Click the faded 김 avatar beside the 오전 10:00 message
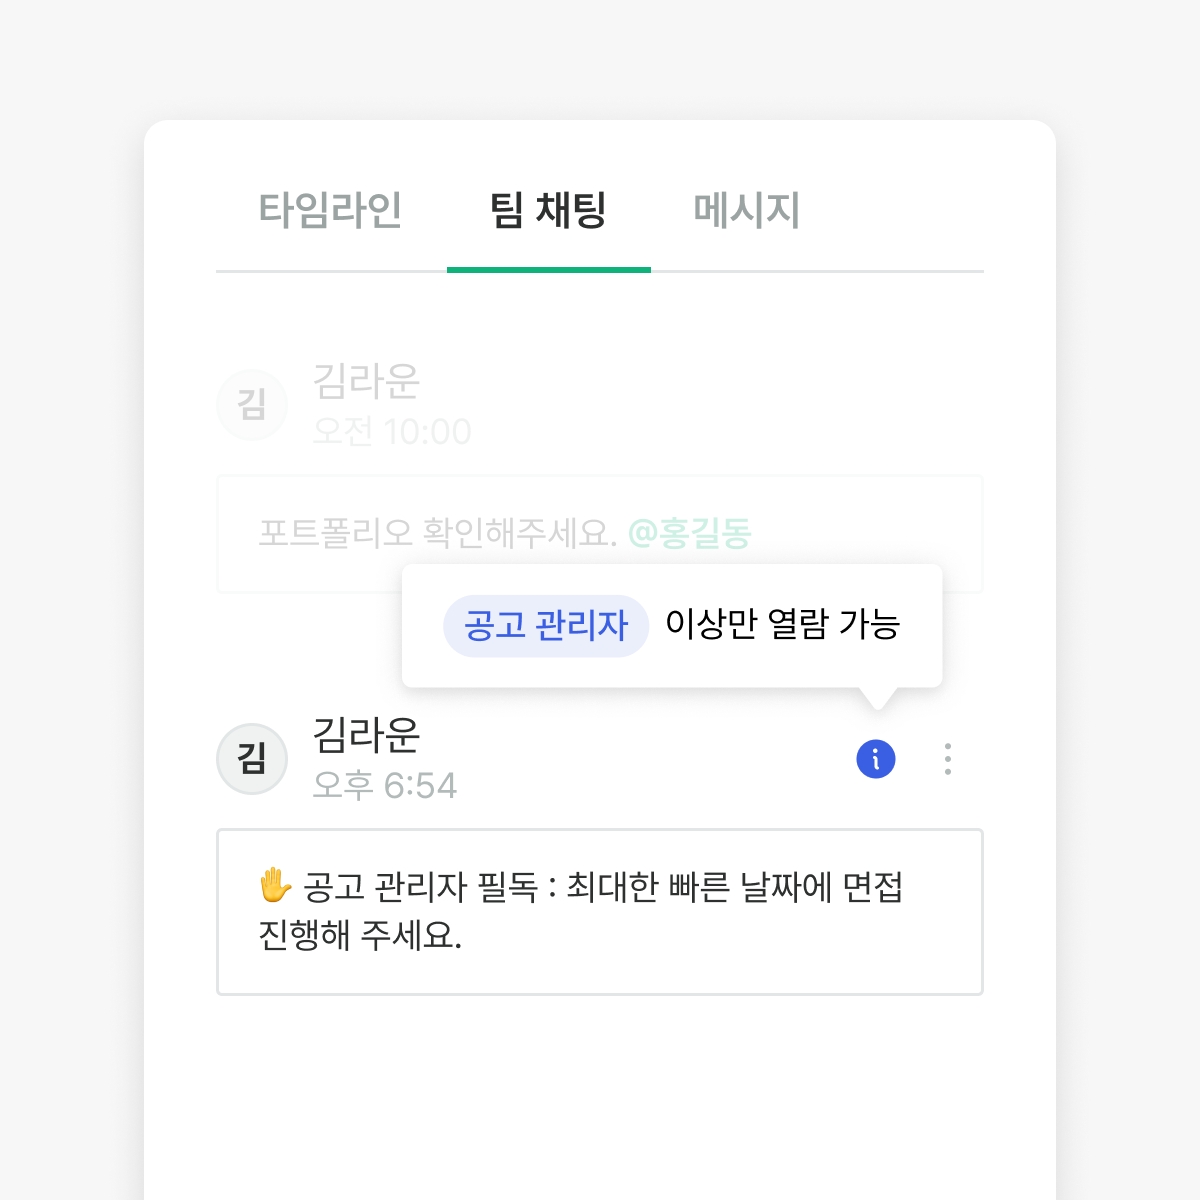The width and height of the screenshot is (1200, 1200). tap(252, 405)
